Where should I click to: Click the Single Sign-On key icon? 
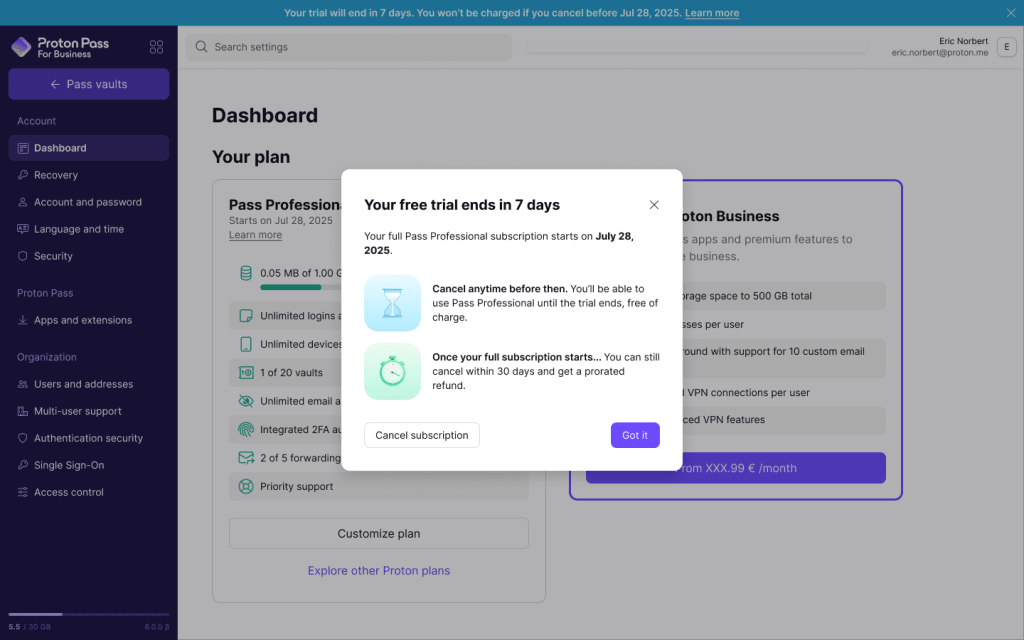[23, 464]
